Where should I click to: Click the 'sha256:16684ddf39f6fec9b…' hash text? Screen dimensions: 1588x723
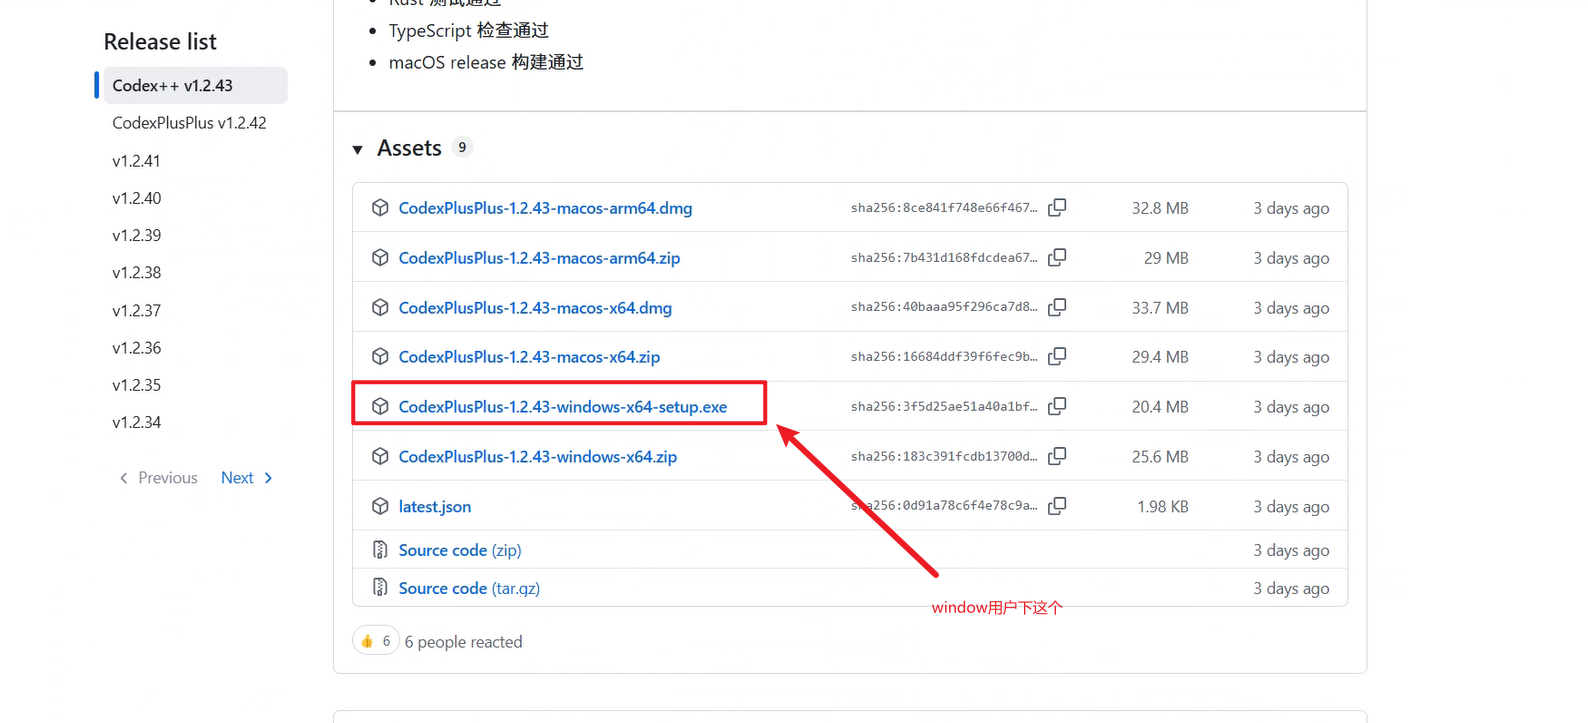[944, 356]
